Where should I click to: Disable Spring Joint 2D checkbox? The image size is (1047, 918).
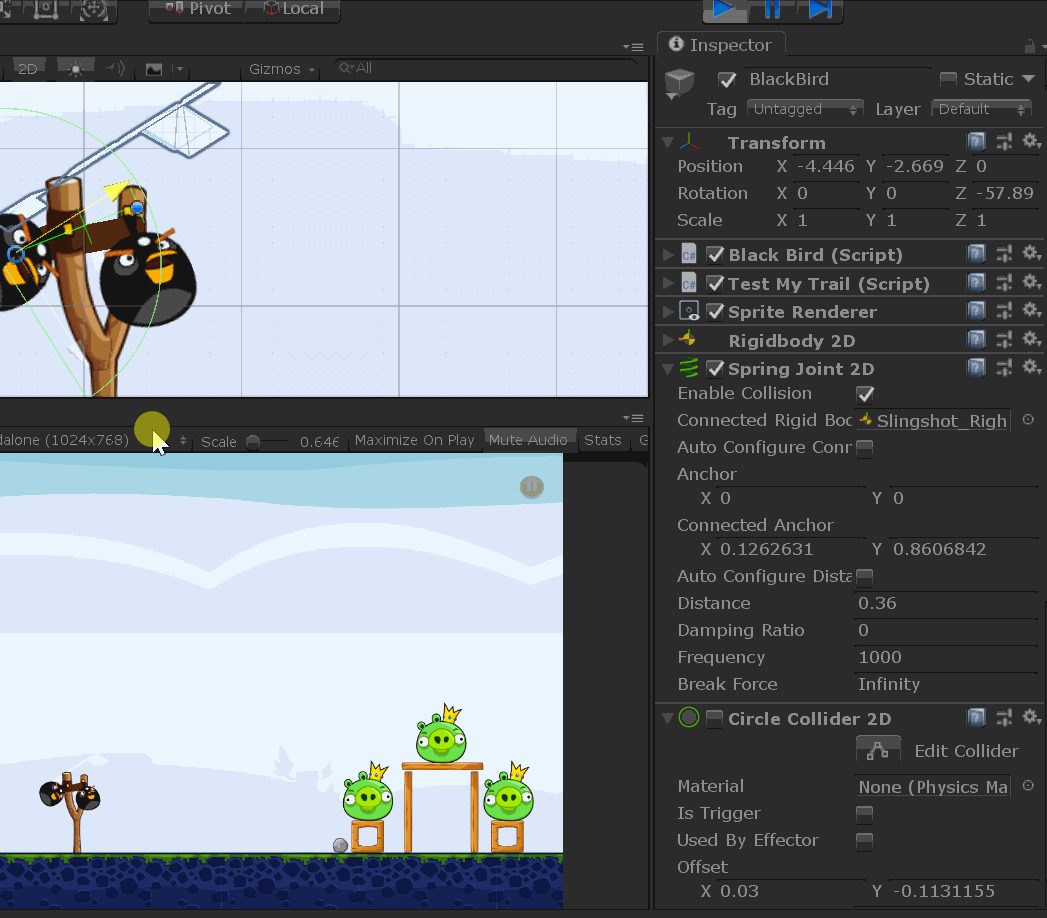pyautogui.click(x=715, y=369)
